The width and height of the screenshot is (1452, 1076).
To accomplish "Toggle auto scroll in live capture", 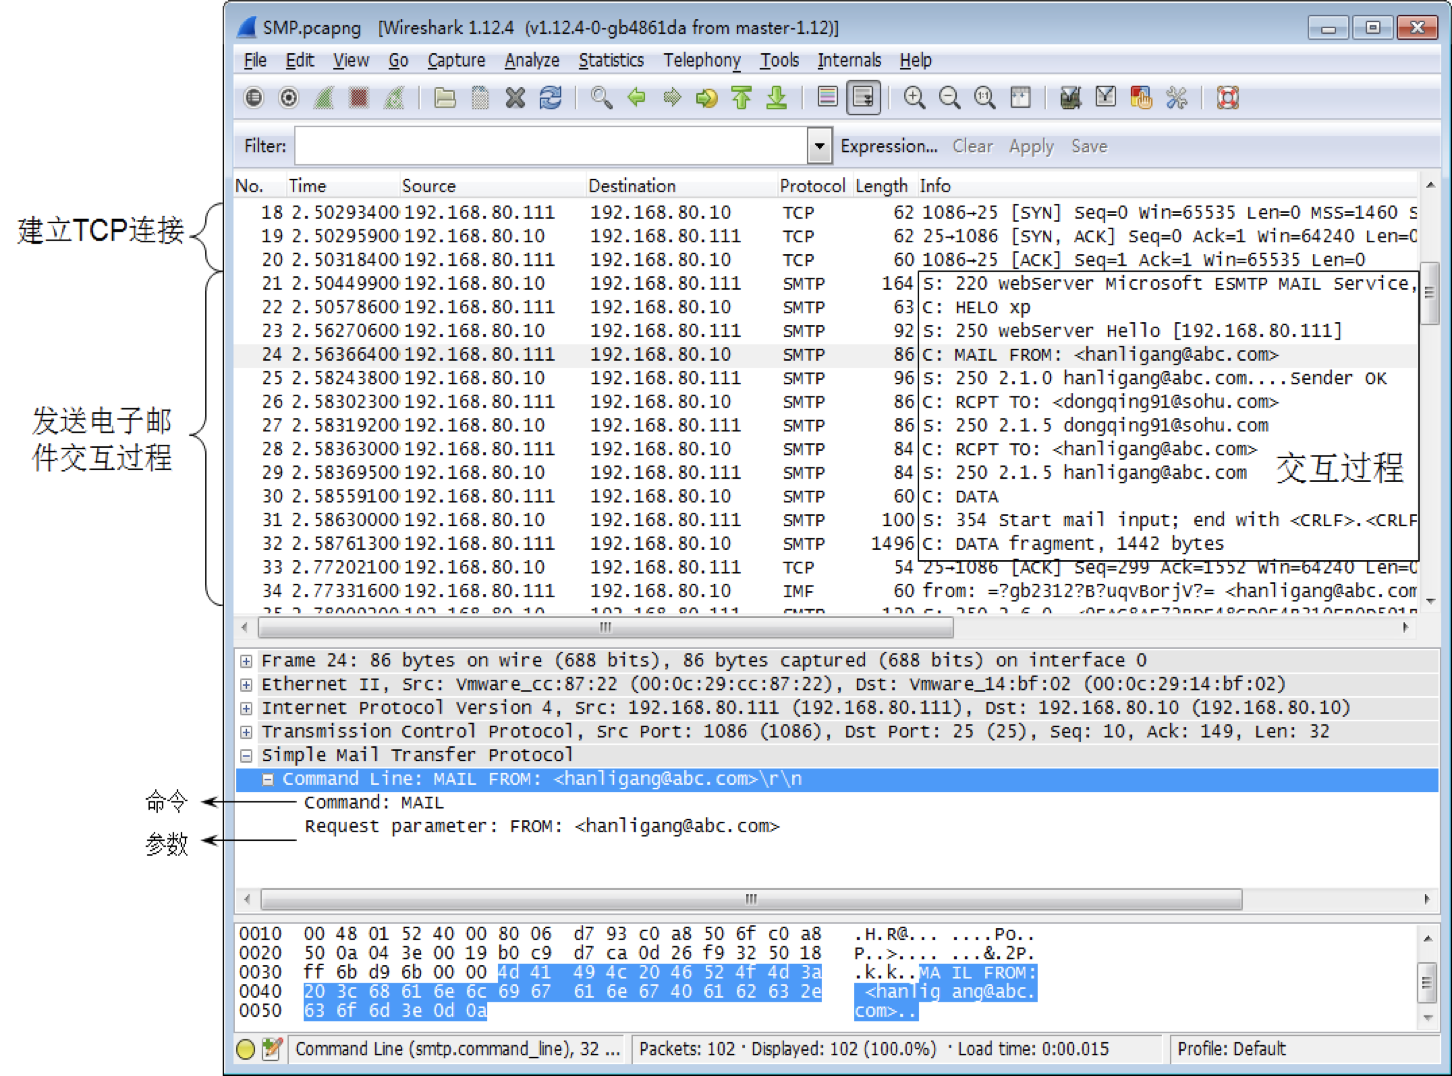I will pos(862,98).
